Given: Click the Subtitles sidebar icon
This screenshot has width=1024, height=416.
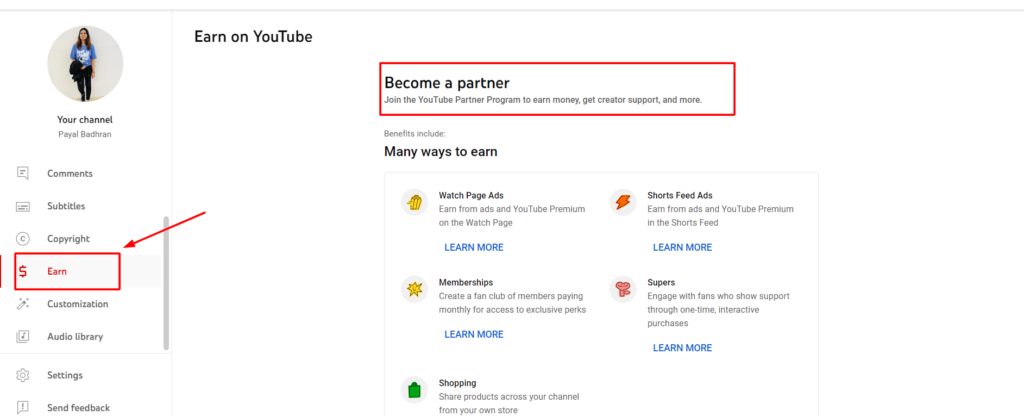Looking at the screenshot, I should [23, 206].
